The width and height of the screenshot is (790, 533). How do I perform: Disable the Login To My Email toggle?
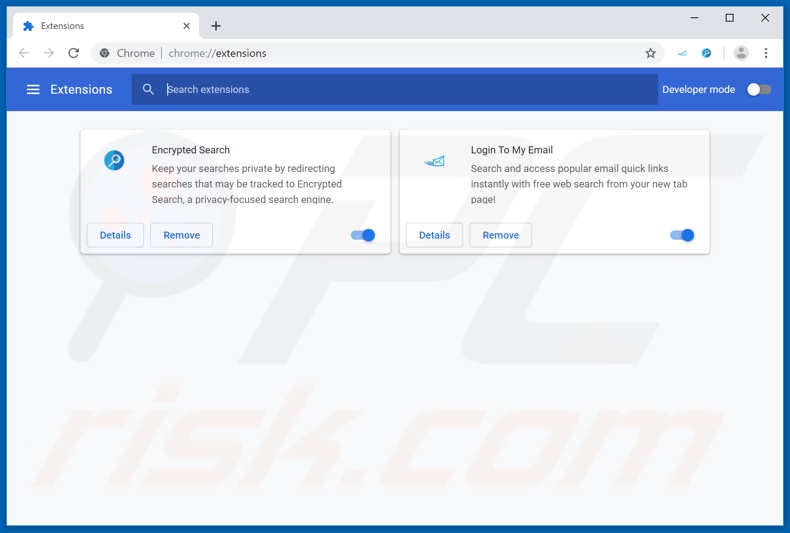pyautogui.click(x=682, y=235)
